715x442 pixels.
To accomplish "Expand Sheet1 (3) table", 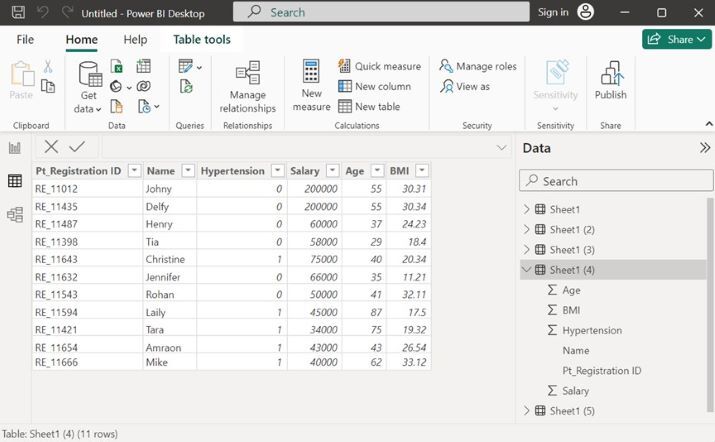I will point(526,250).
